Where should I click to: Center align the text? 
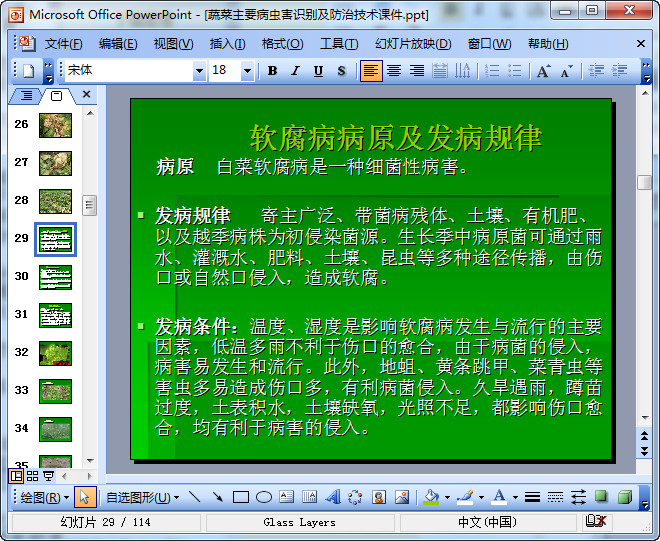click(x=394, y=71)
